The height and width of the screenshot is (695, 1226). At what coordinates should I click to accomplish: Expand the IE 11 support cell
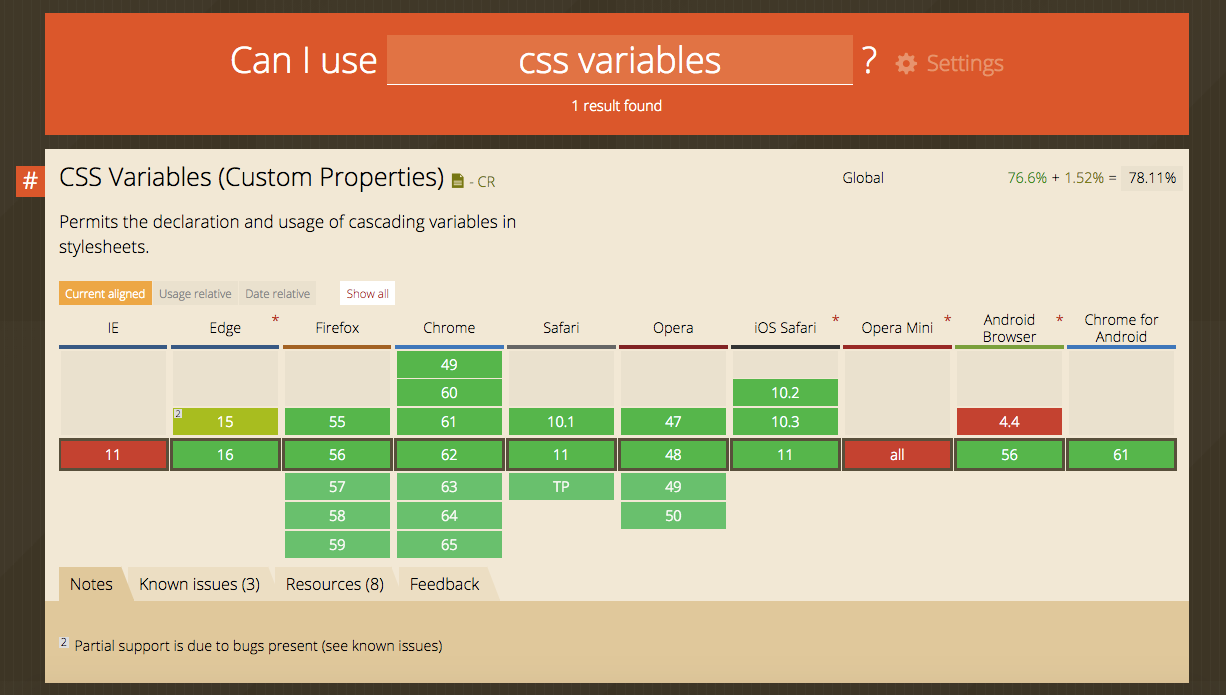[x=113, y=455]
